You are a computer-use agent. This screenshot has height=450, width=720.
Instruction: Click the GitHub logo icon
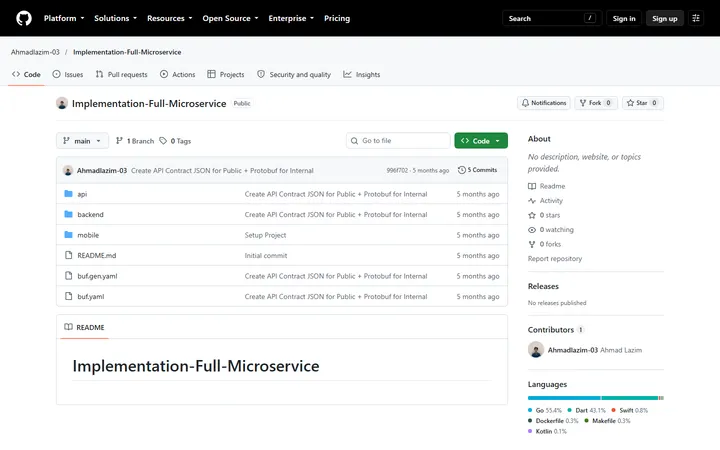[24, 18]
